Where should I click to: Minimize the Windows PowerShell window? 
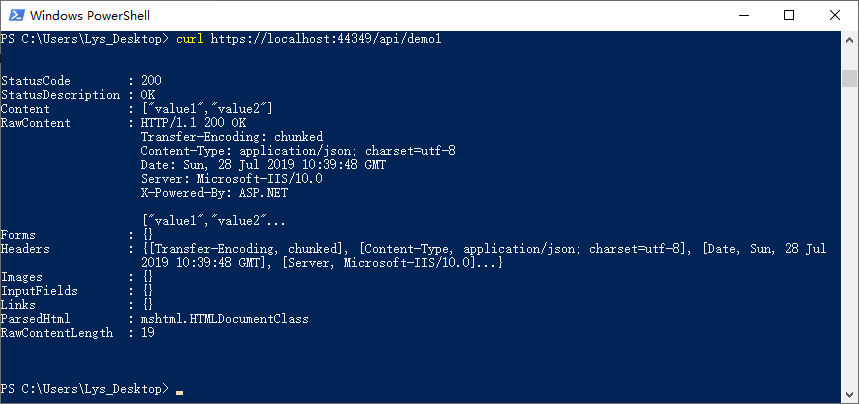[743, 15]
